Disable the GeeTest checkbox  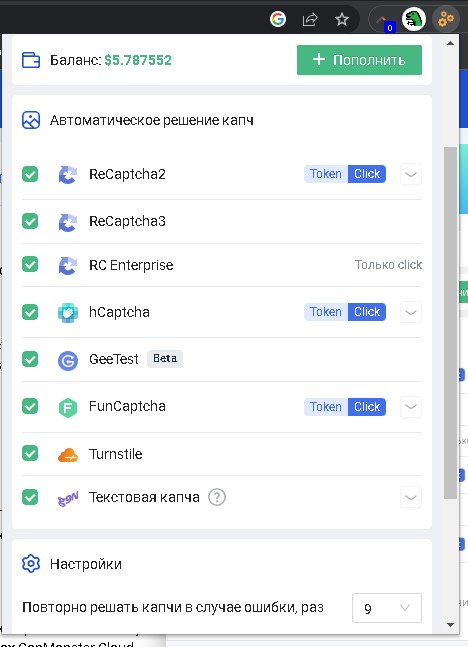(x=30, y=359)
